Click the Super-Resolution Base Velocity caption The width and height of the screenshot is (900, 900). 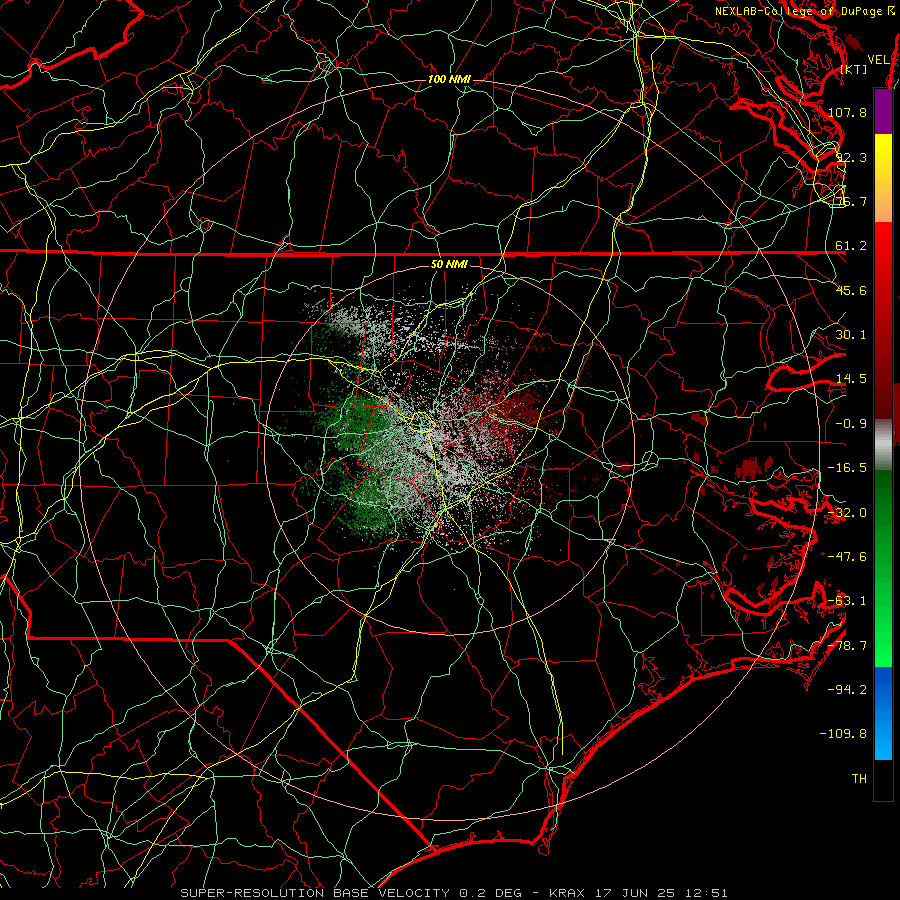(454, 893)
